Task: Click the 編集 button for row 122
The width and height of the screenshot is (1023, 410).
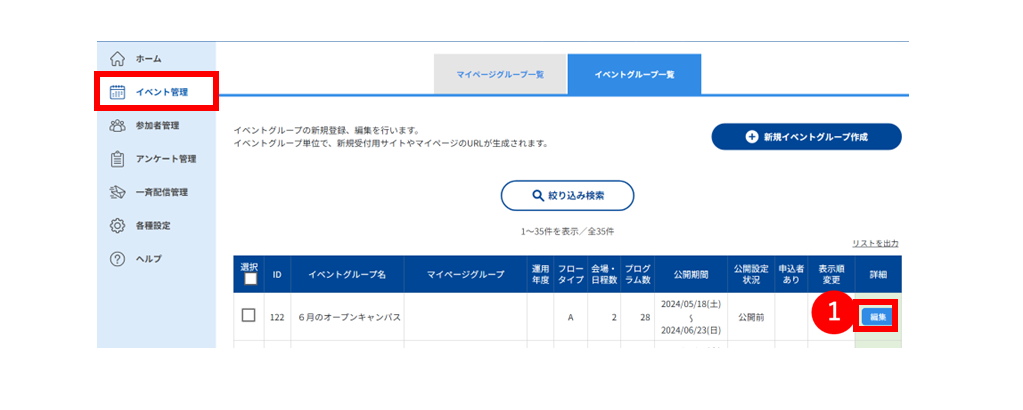Action: pyautogui.click(x=878, y=317)
